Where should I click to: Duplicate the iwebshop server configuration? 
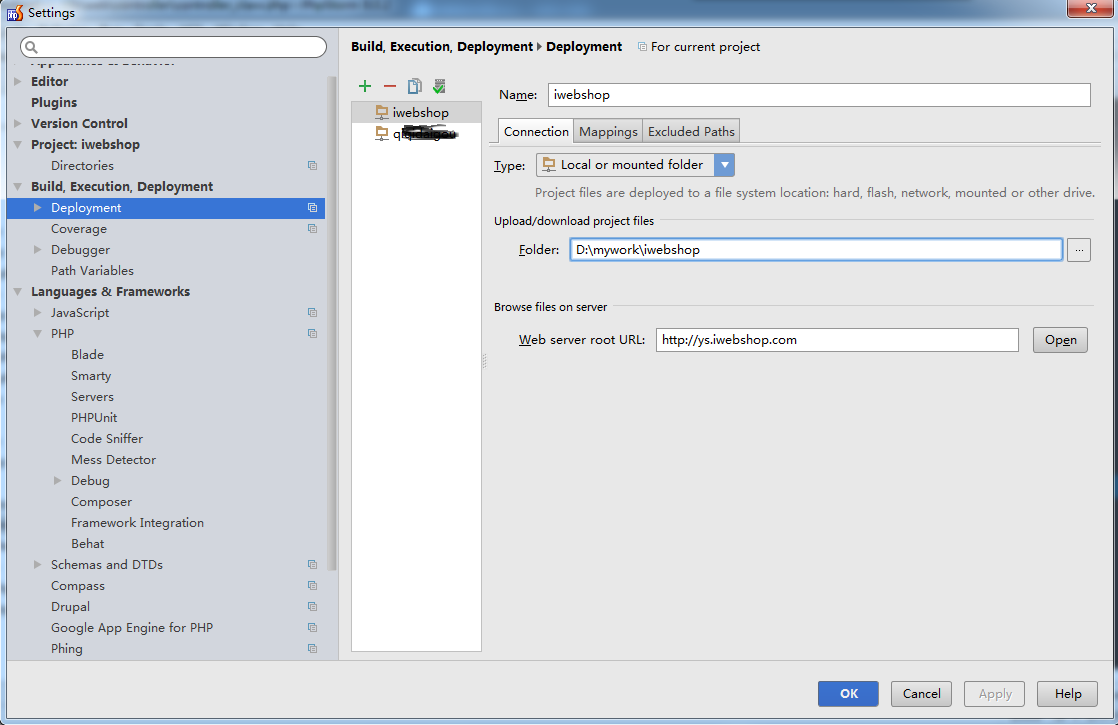tap(414, 86)
